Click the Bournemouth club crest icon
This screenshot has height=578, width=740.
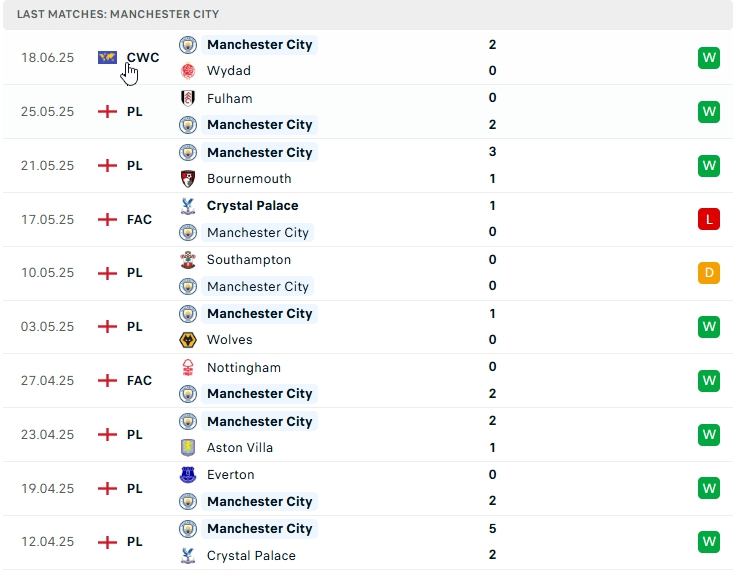tap(188, 179)
